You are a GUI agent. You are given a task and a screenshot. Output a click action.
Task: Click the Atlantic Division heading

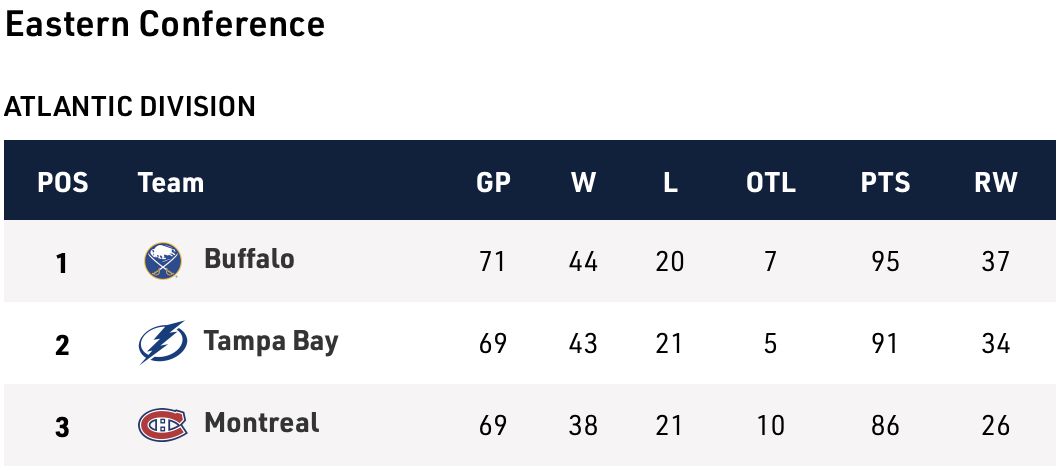(130, 106)
